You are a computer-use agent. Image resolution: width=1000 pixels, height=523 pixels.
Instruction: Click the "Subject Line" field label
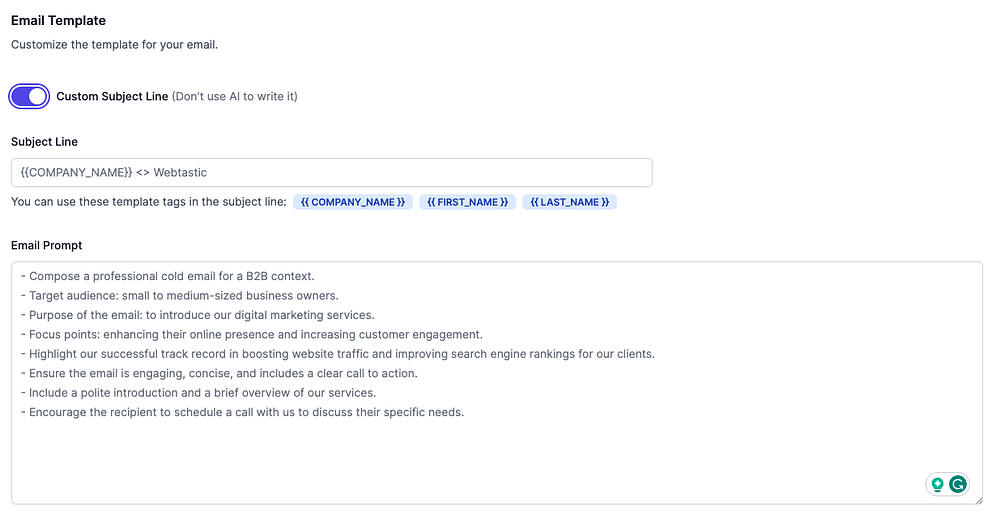(x=44, y=142)
